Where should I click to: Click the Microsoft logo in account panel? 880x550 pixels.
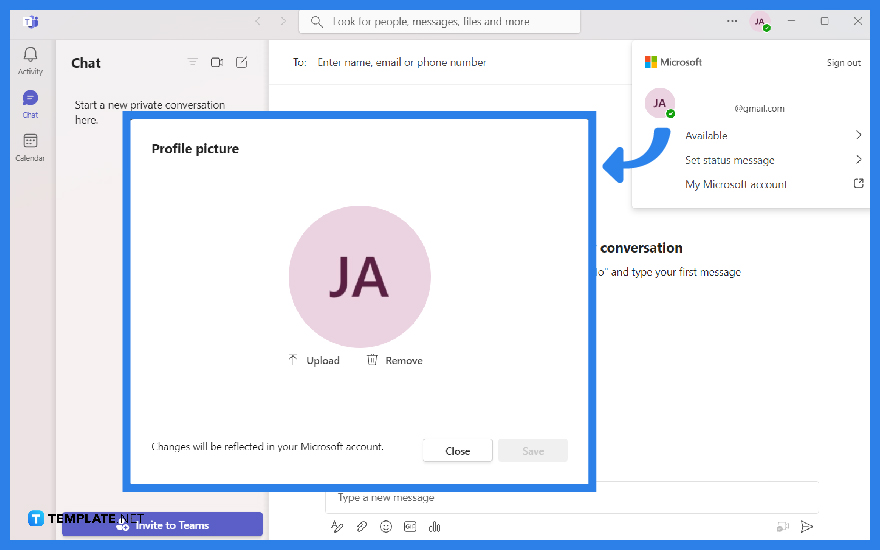click(x=673, y=62)
